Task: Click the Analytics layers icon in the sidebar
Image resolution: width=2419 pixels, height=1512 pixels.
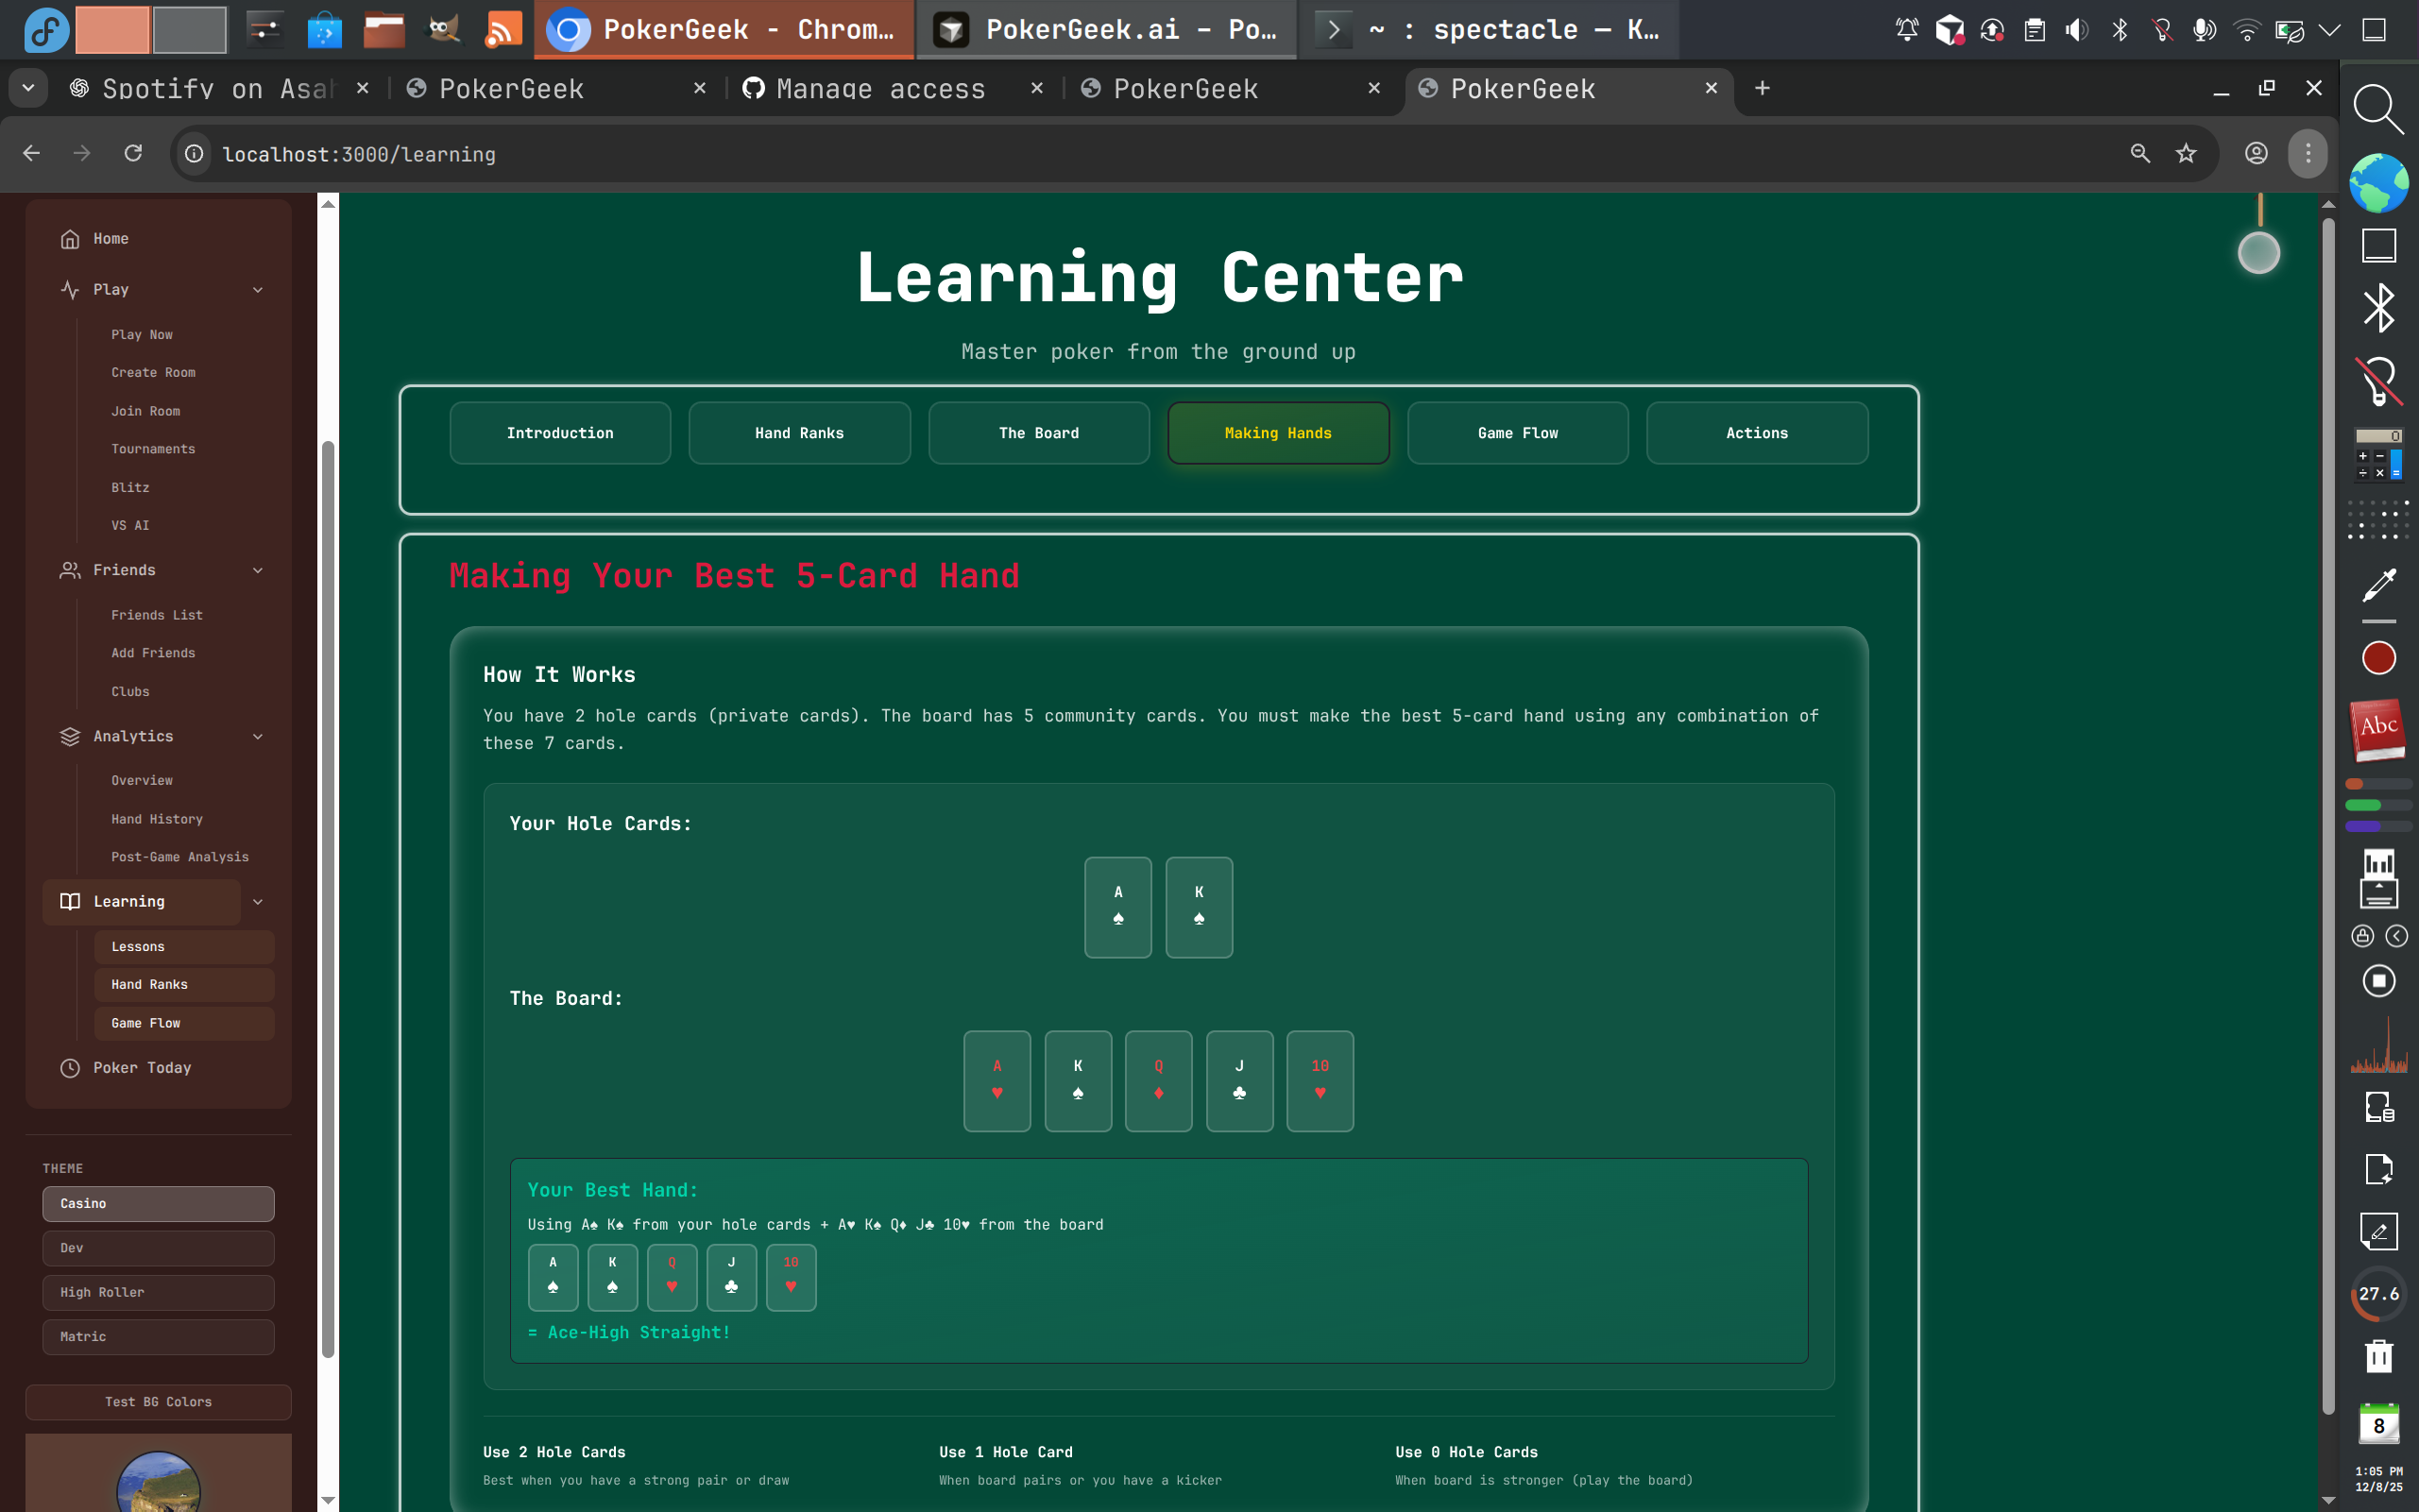Action: point(70,736)
